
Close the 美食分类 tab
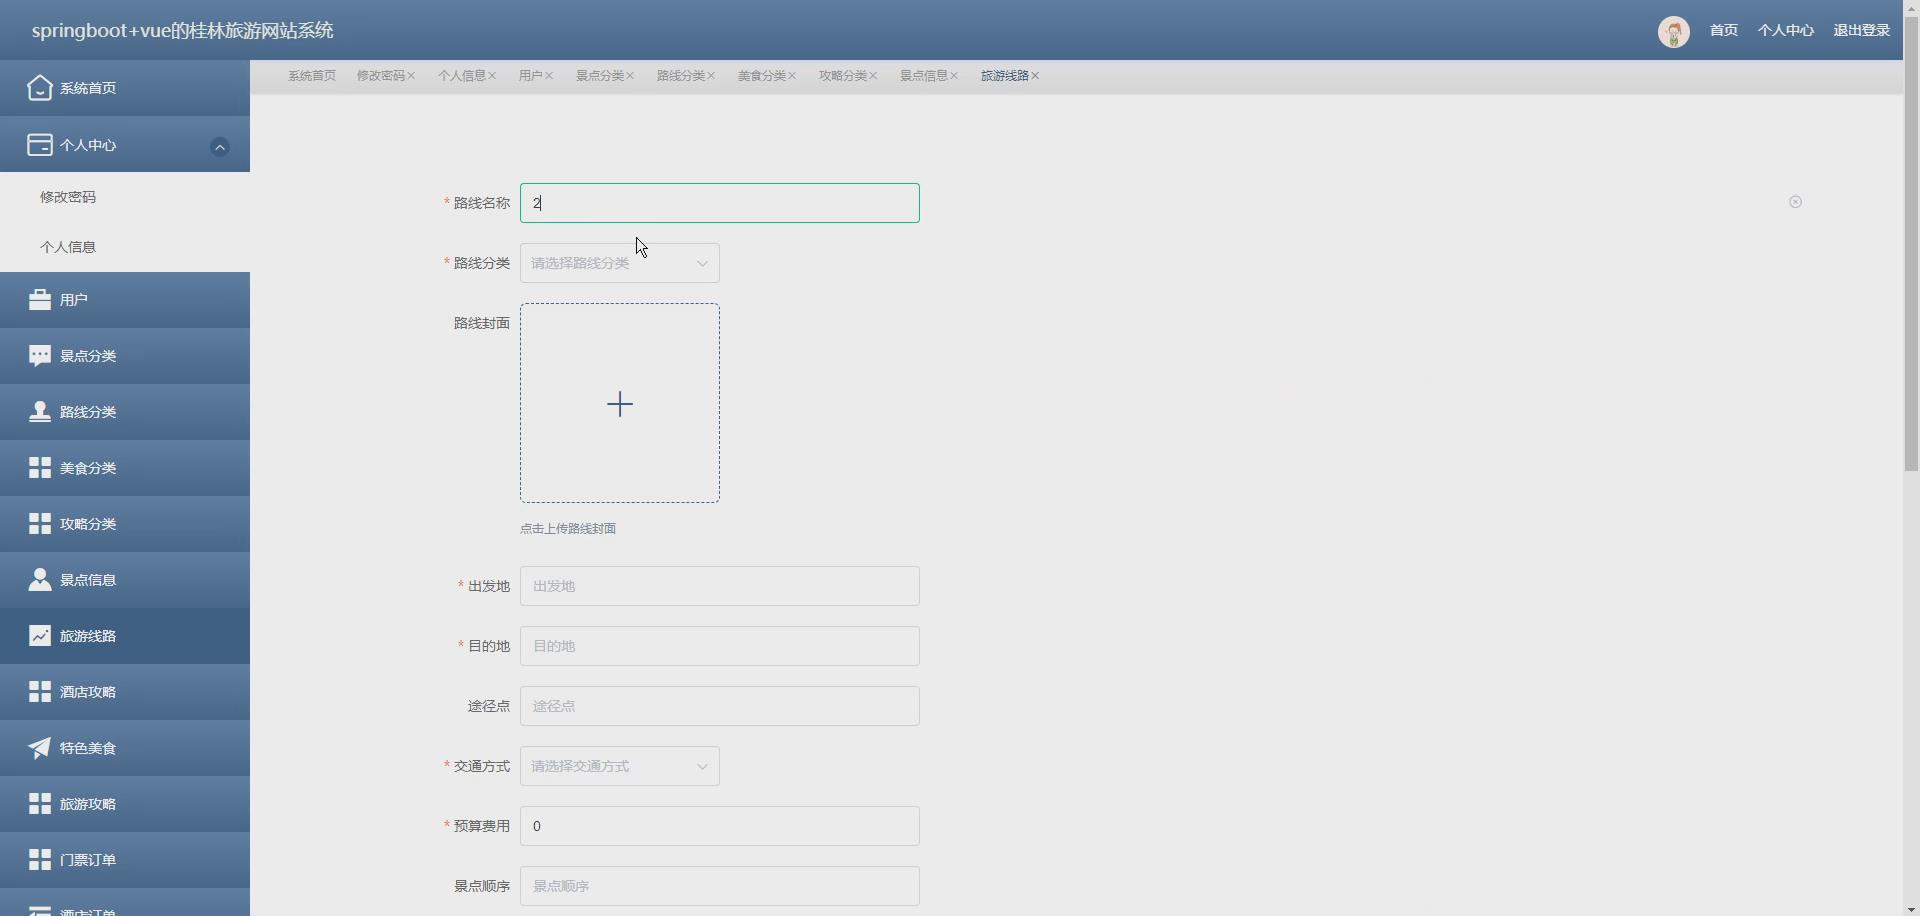point(792,76)
